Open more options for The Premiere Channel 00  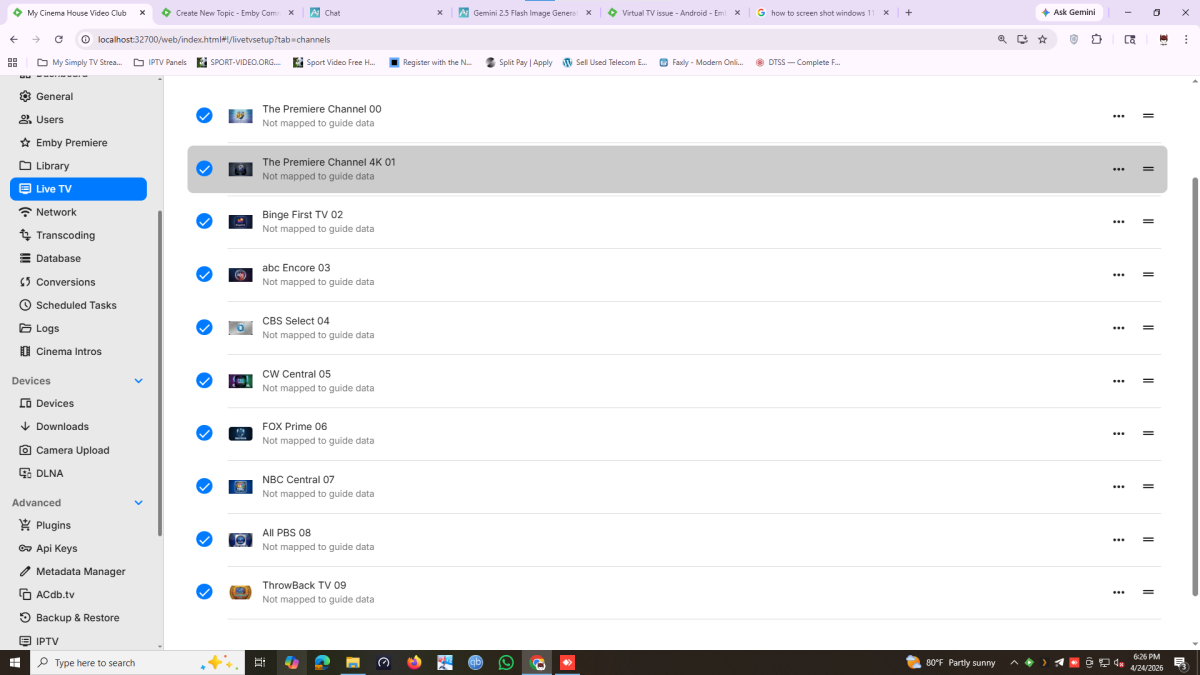coord(1118,116)
